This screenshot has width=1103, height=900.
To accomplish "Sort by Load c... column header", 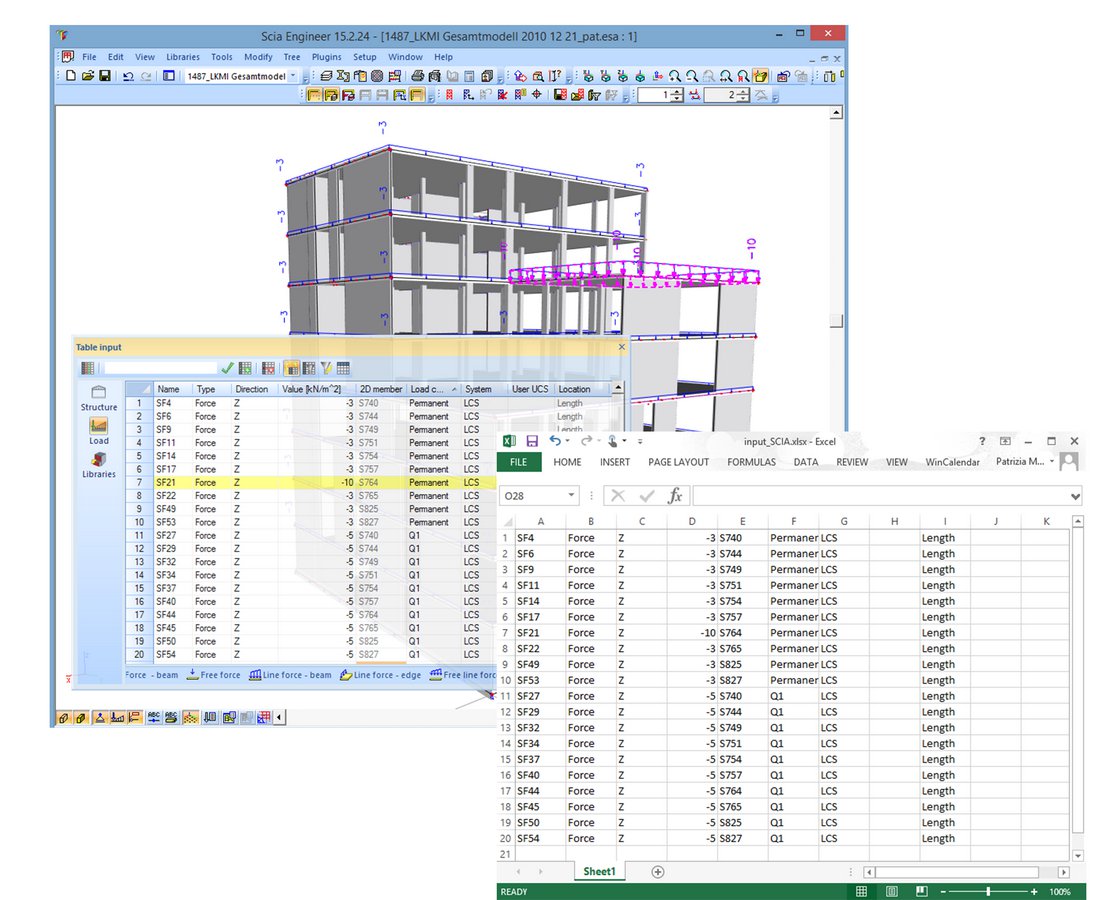I will [433, 389].
